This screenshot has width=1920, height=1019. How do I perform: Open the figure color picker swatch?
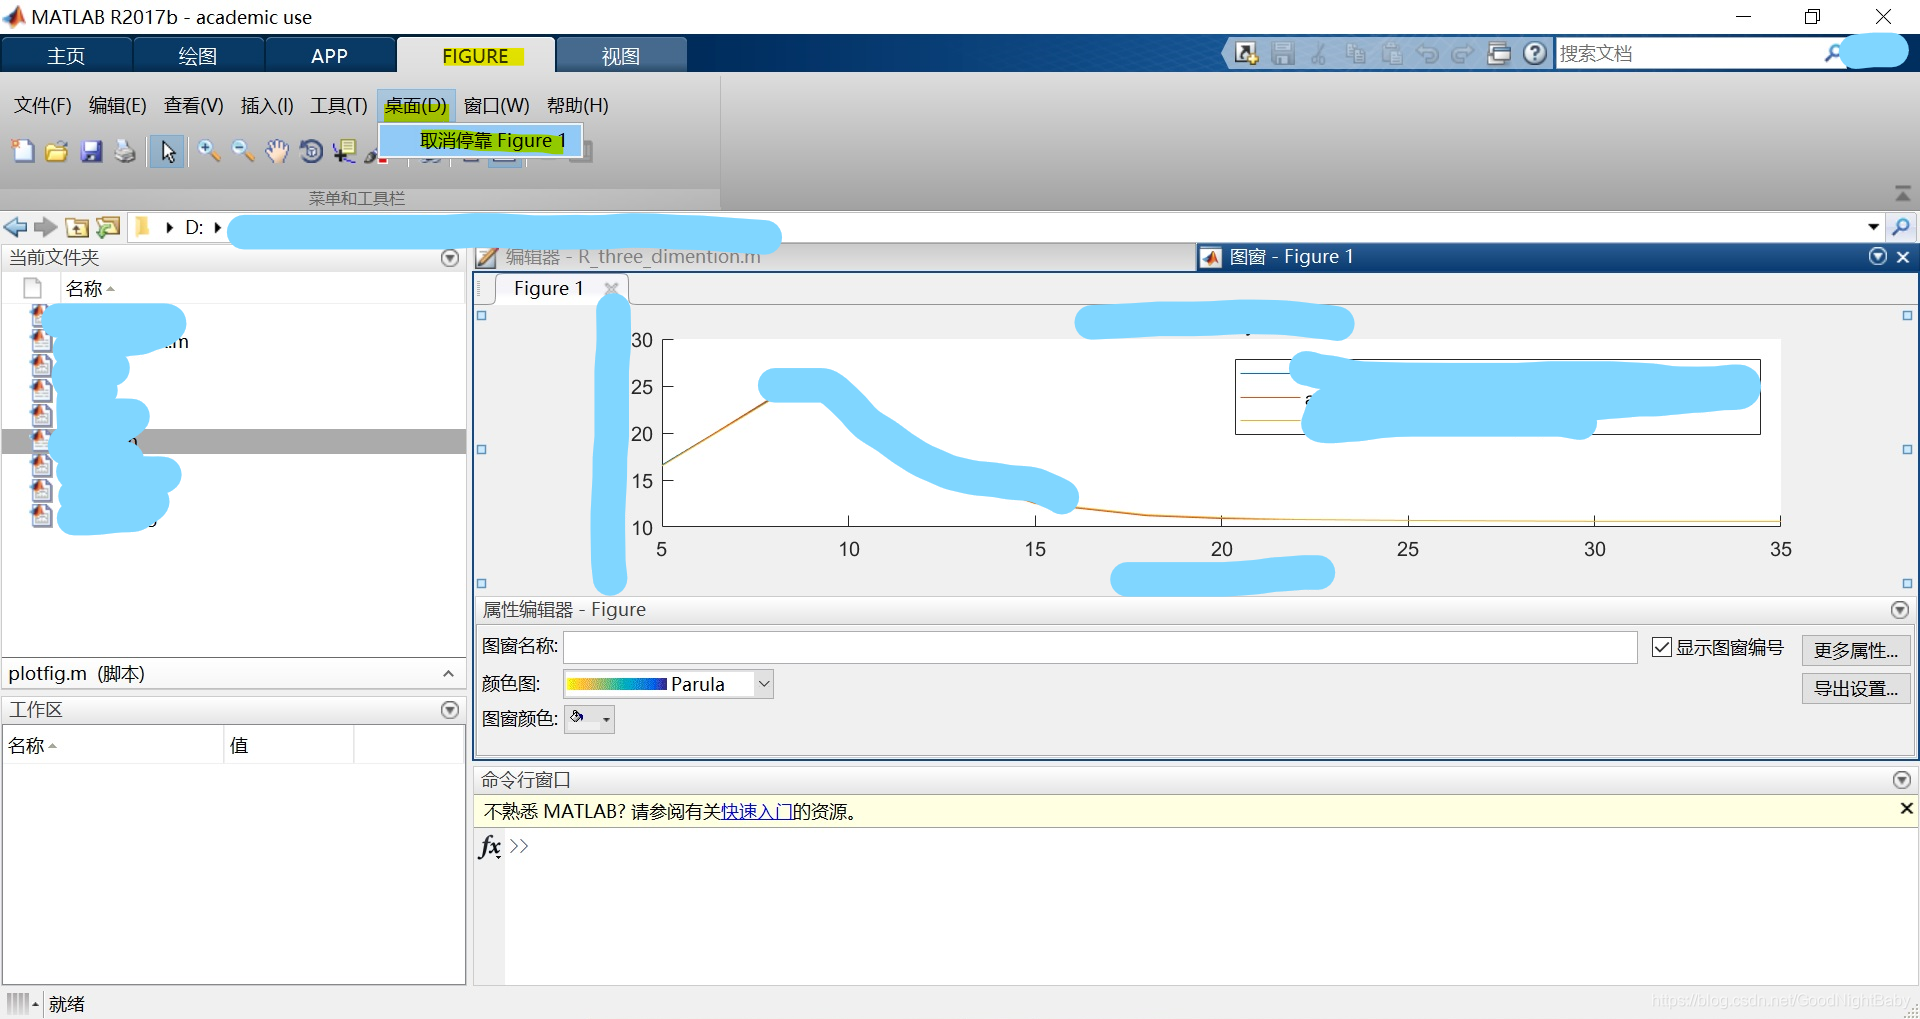589,718
